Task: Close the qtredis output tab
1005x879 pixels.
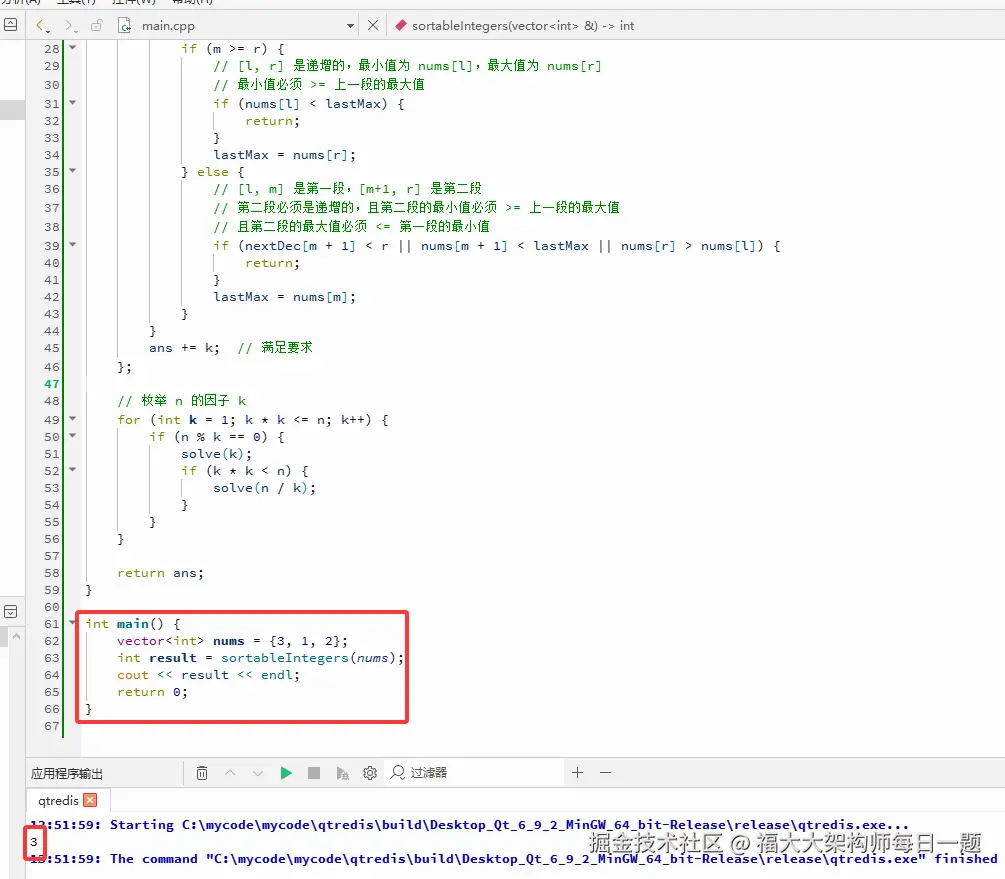Action: pos(90,800)
